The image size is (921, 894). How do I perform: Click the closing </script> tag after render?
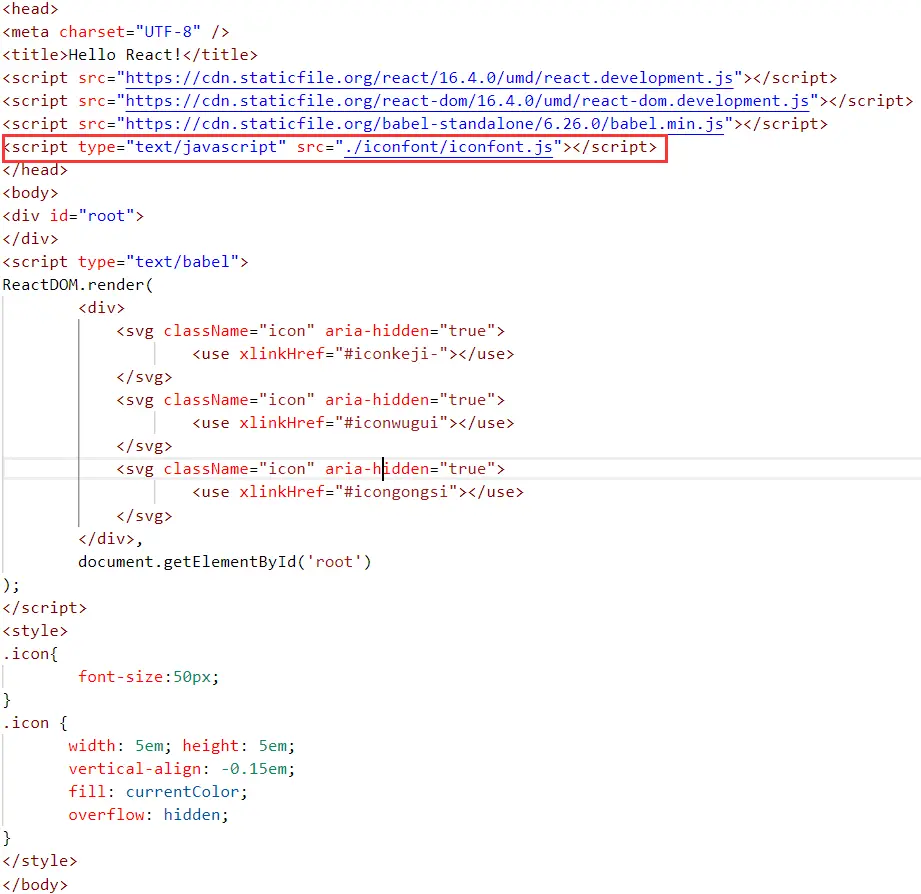pos(45,608)
